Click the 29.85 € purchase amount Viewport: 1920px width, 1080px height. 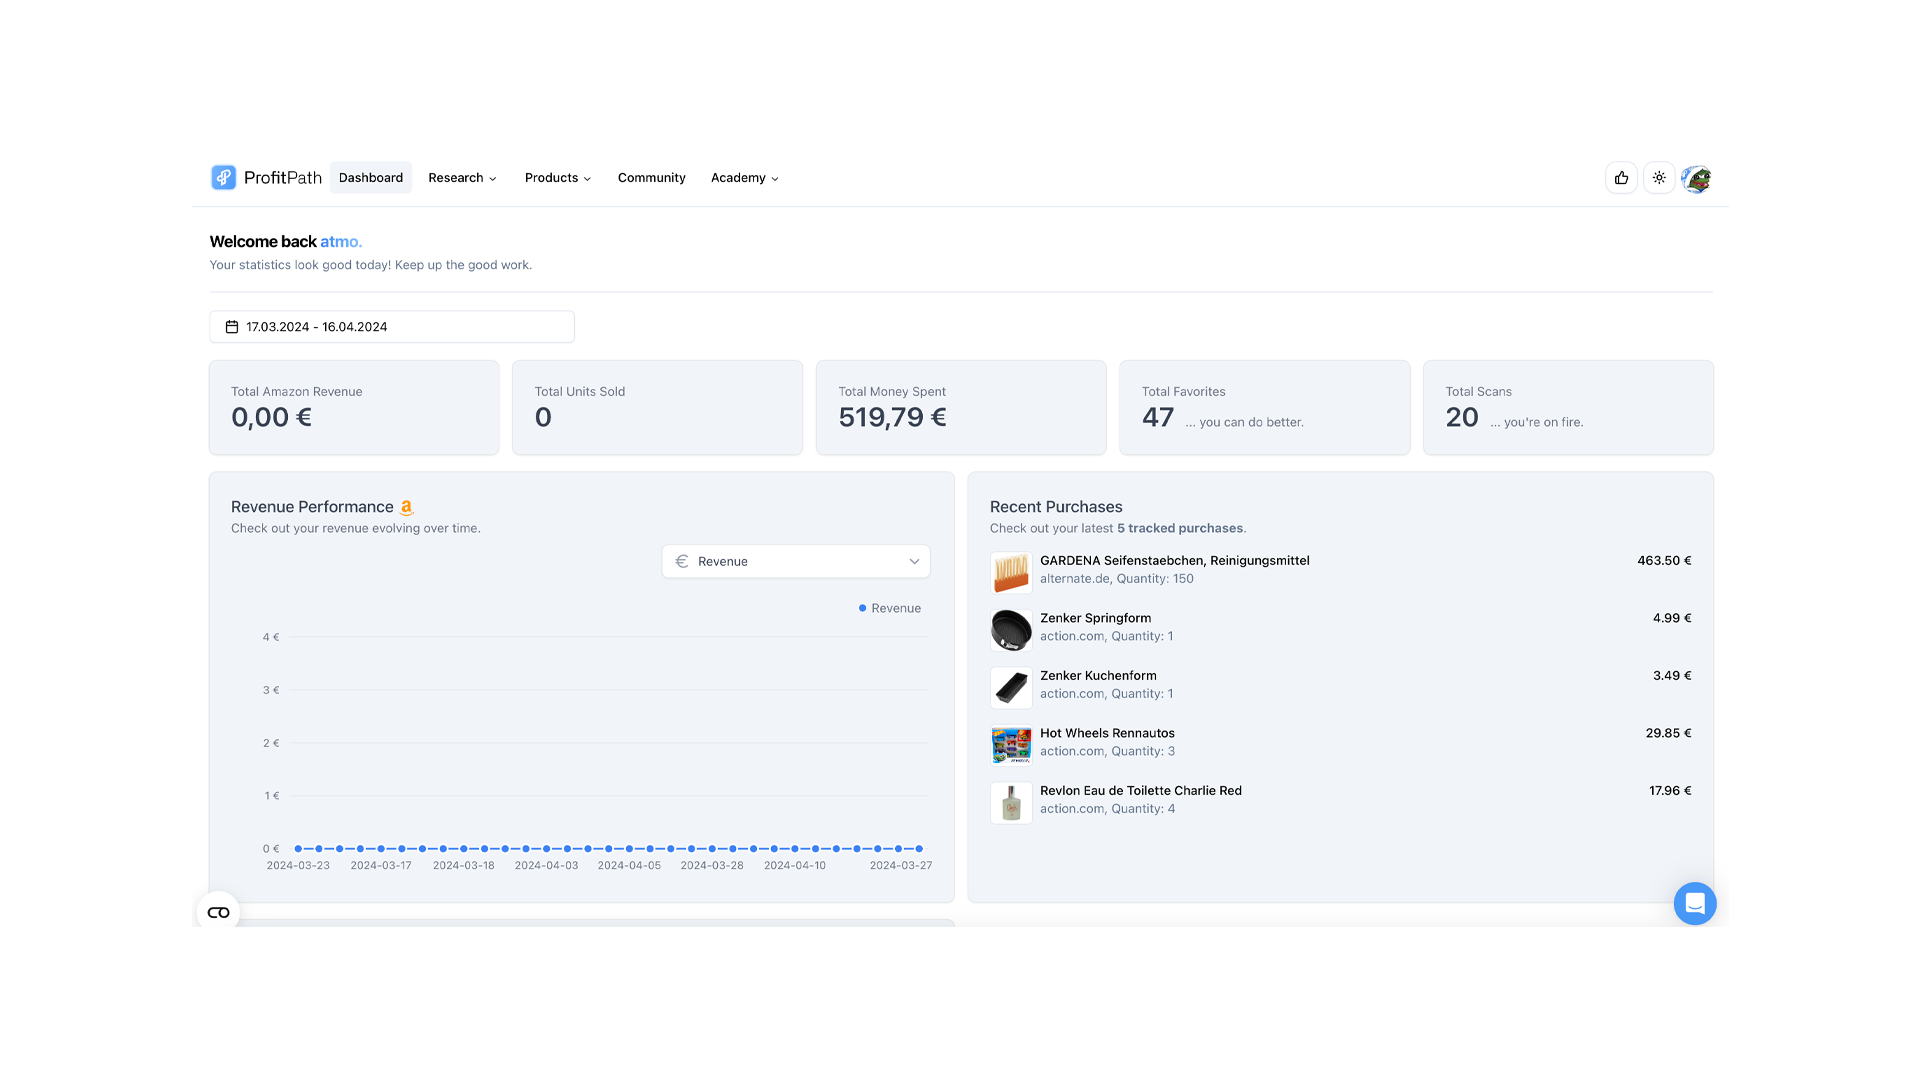pos(1668,733)
